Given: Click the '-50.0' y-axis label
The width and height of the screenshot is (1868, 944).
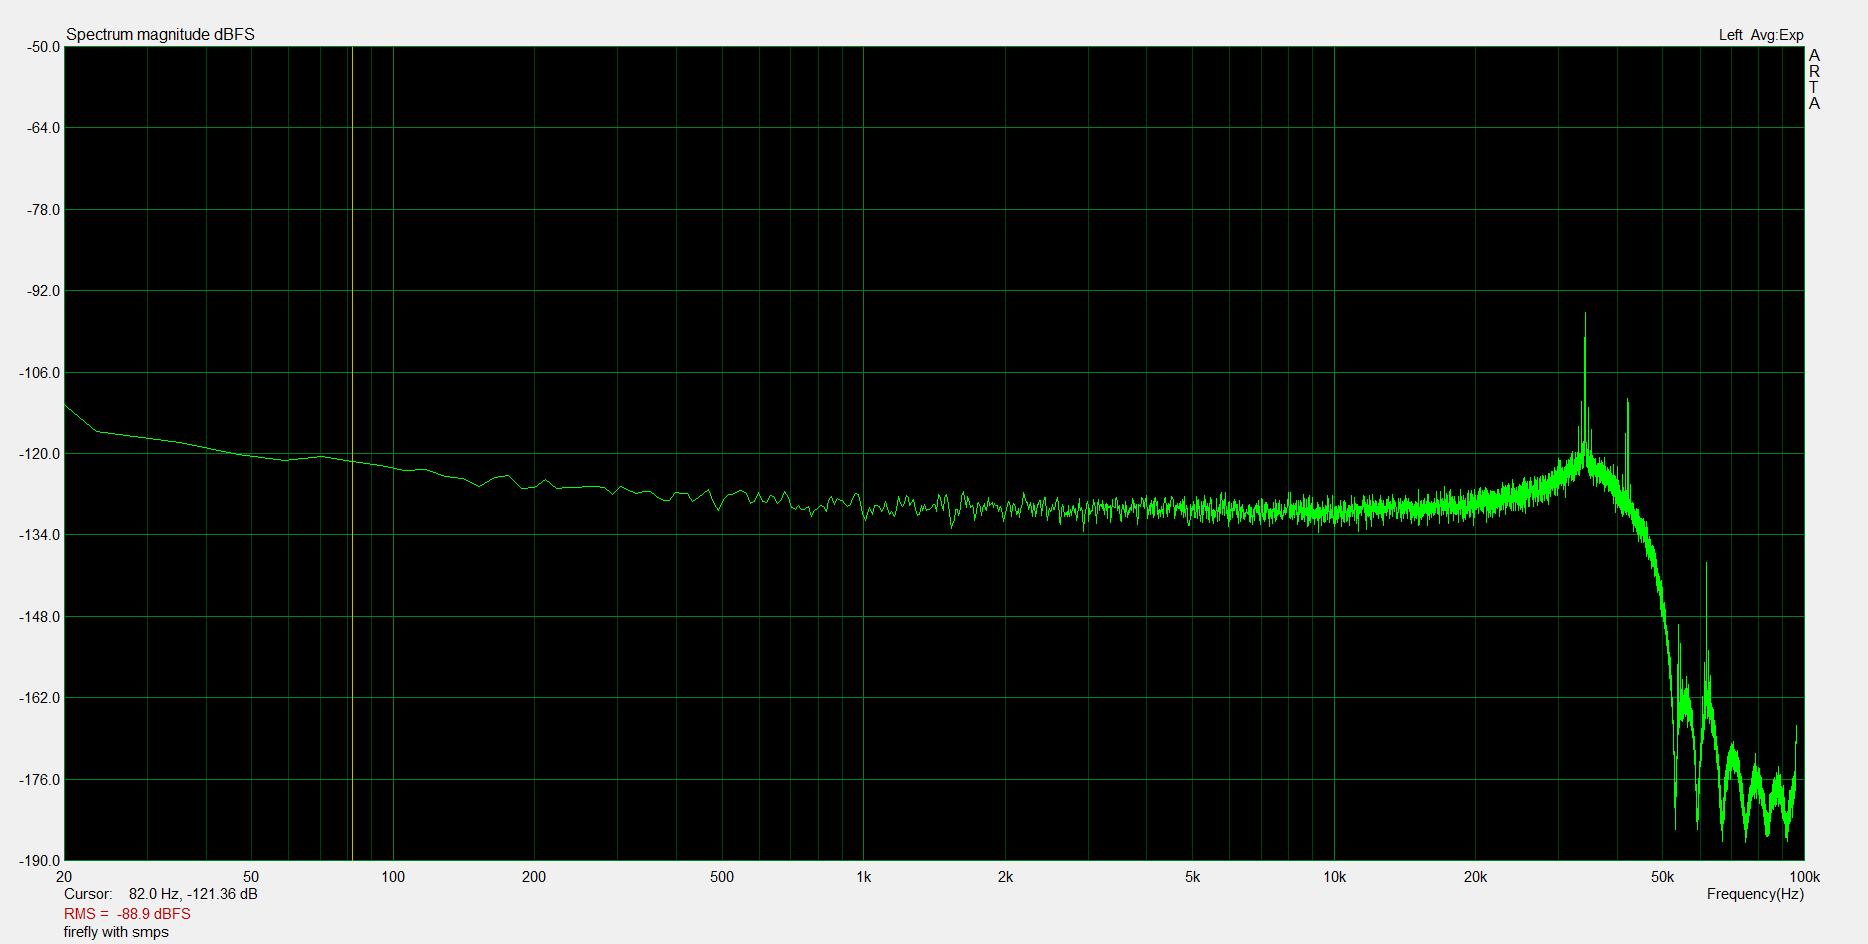Looking at the screenshot, I should 42,46.
